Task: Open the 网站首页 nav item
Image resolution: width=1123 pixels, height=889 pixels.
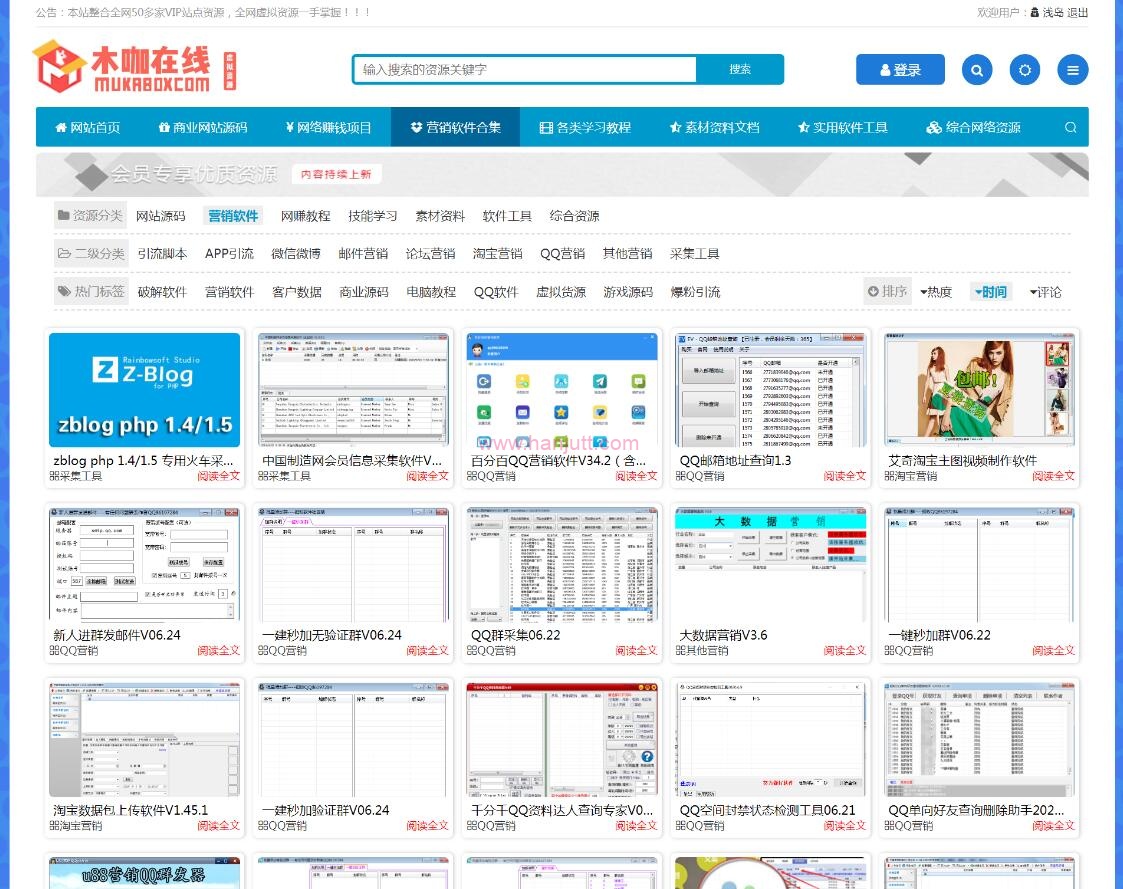Action: pos(88,128)
